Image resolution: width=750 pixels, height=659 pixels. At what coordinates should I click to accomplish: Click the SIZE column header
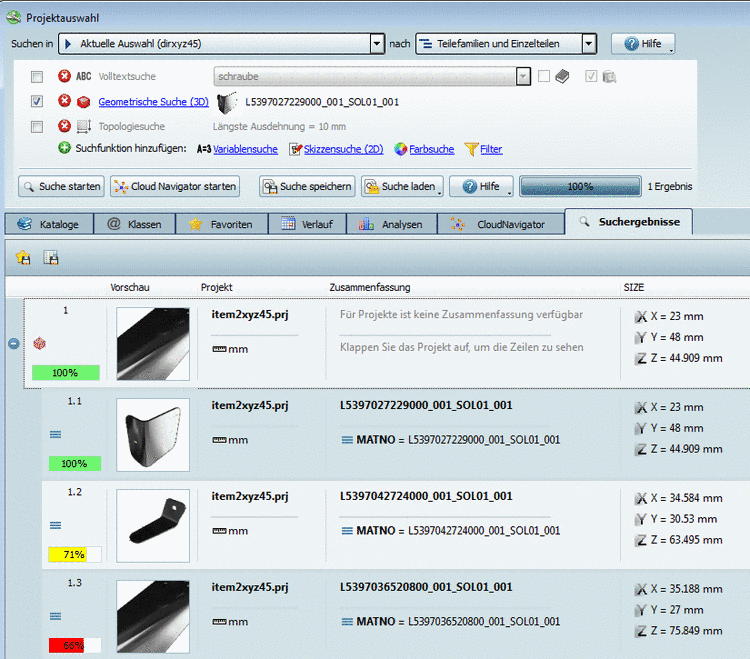[634, 287]
